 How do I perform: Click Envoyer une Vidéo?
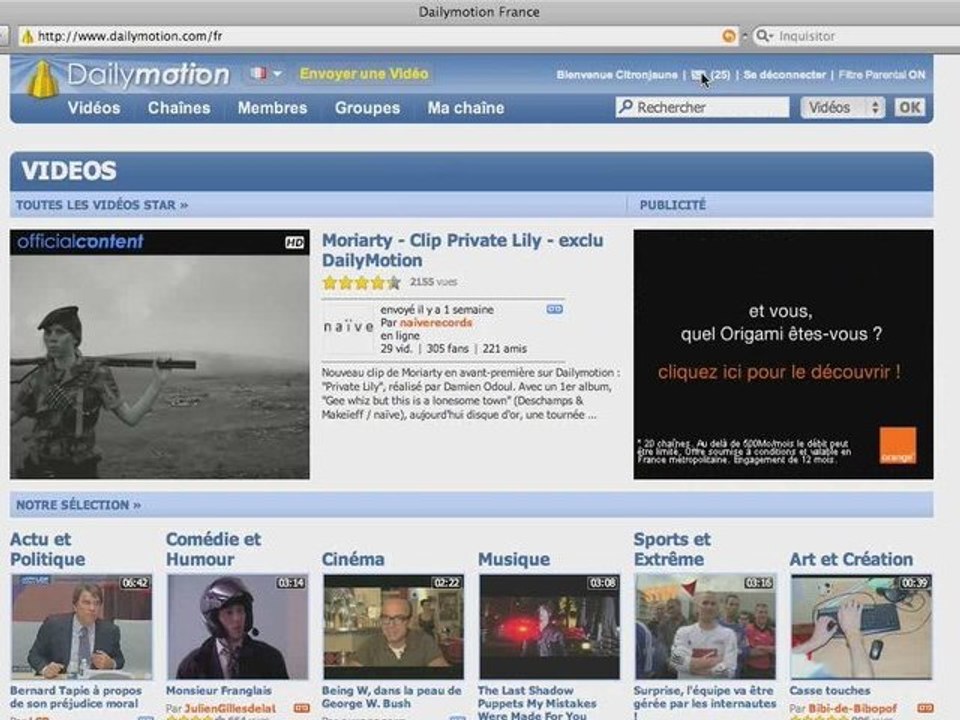364,74
